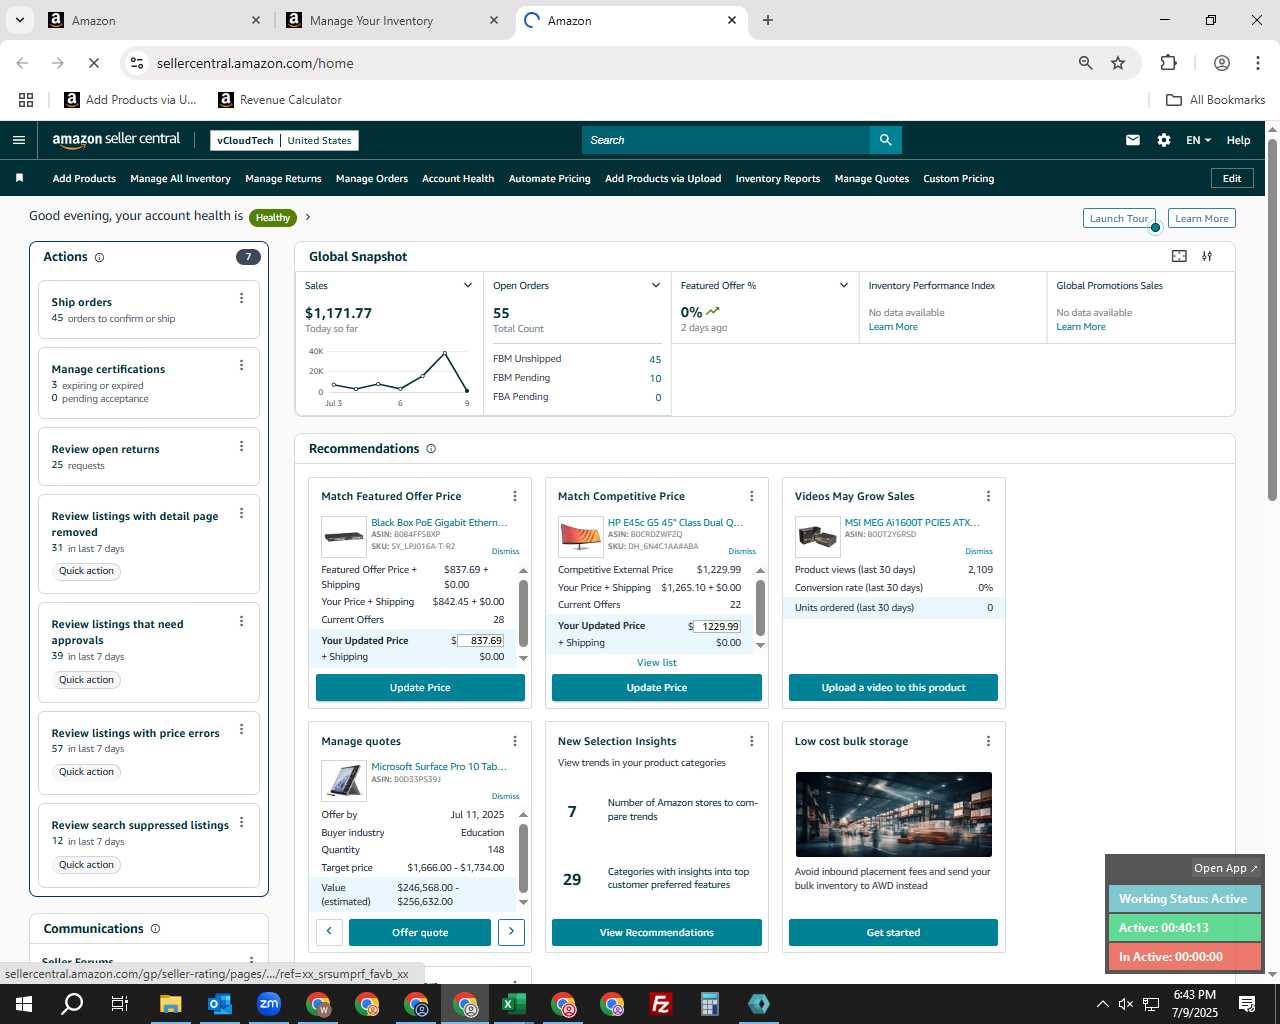Click Quick action under price errors listings
1280x1024 pixels.
pyautogui.click(x=86, y=772)
